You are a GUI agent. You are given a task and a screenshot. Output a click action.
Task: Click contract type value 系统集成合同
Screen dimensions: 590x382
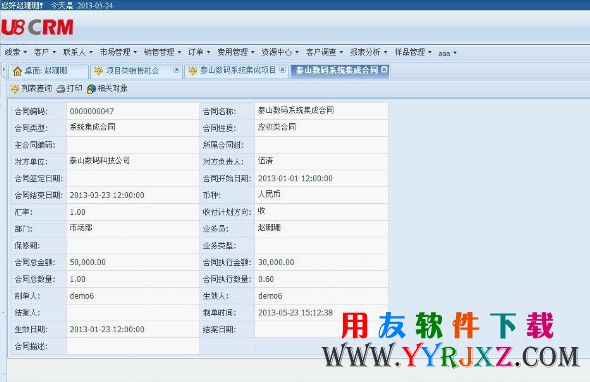click(x=93, y=127)
